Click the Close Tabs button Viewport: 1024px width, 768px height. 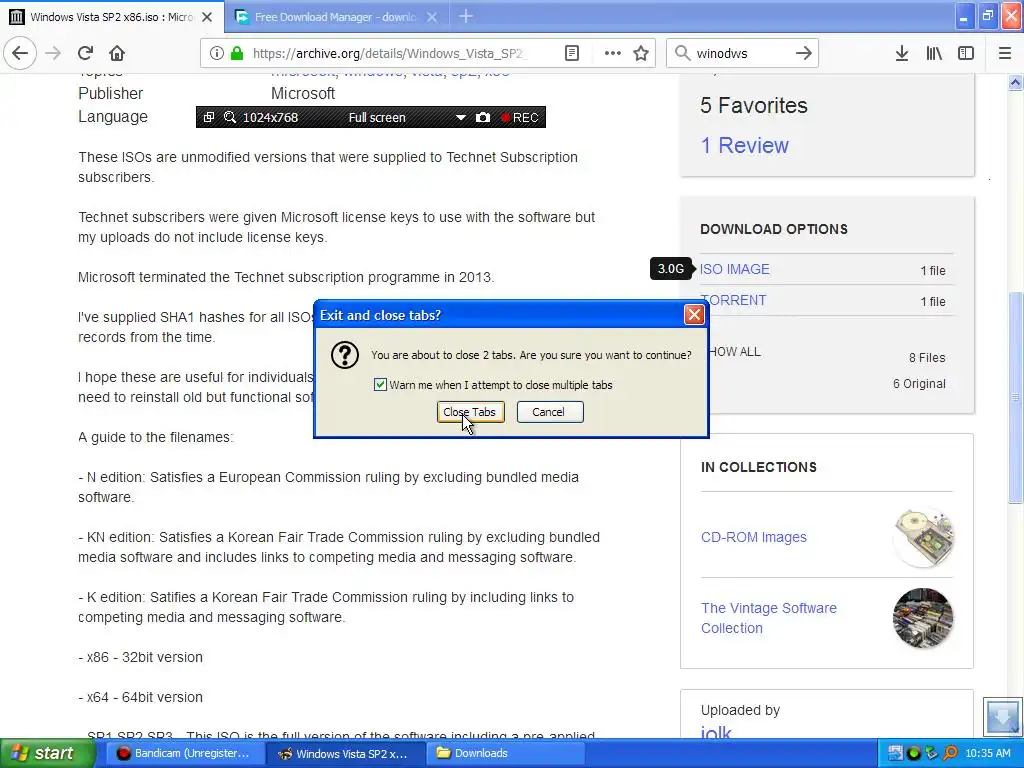tap(470, 412)
